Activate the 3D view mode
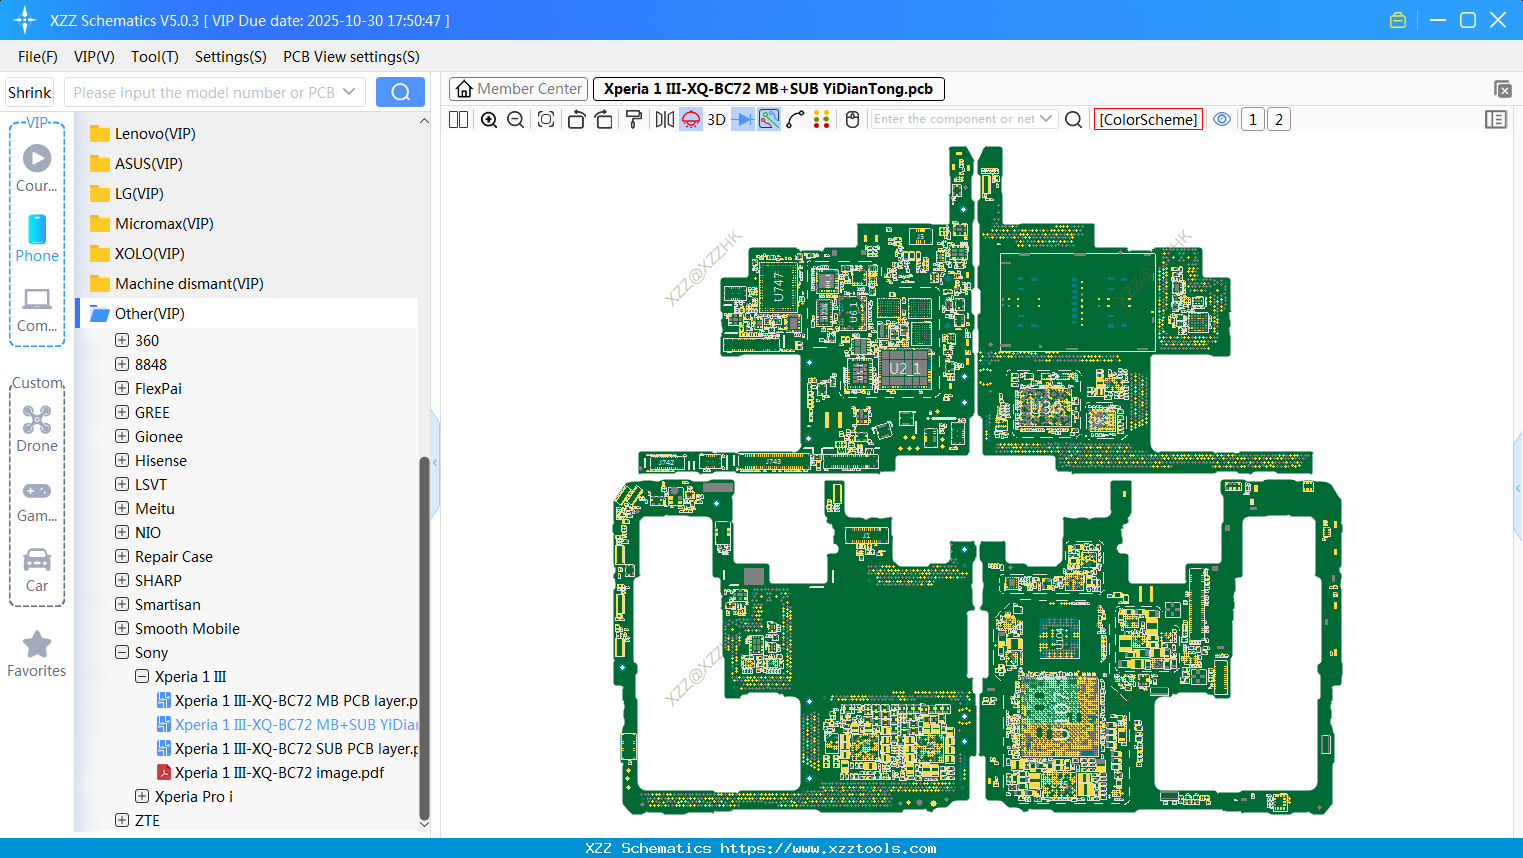1523x858 pixels. pyautogui.click(x=716, y=119)
